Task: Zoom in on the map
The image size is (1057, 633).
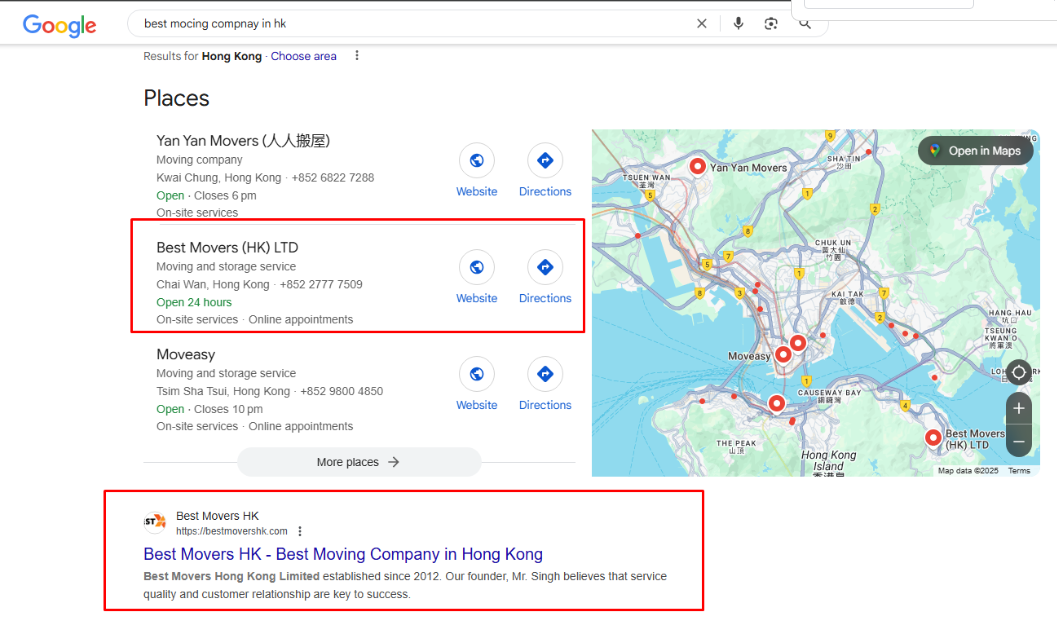Action: pos(1019,408)
